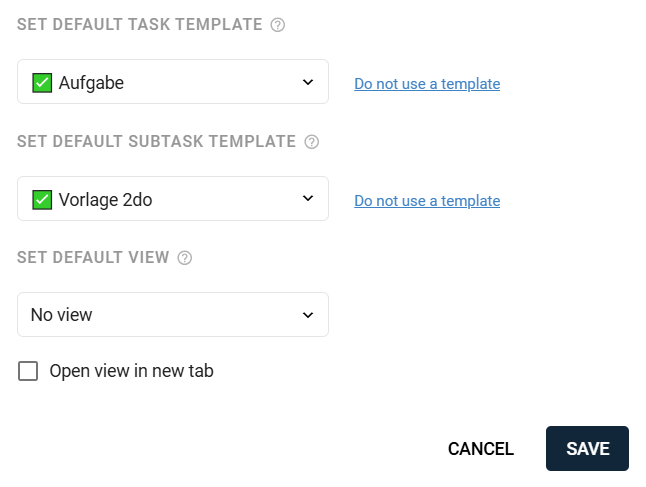Click help icon beside Set Default Task Template
This screenshot has height=487, width=646.
(278, 25)
